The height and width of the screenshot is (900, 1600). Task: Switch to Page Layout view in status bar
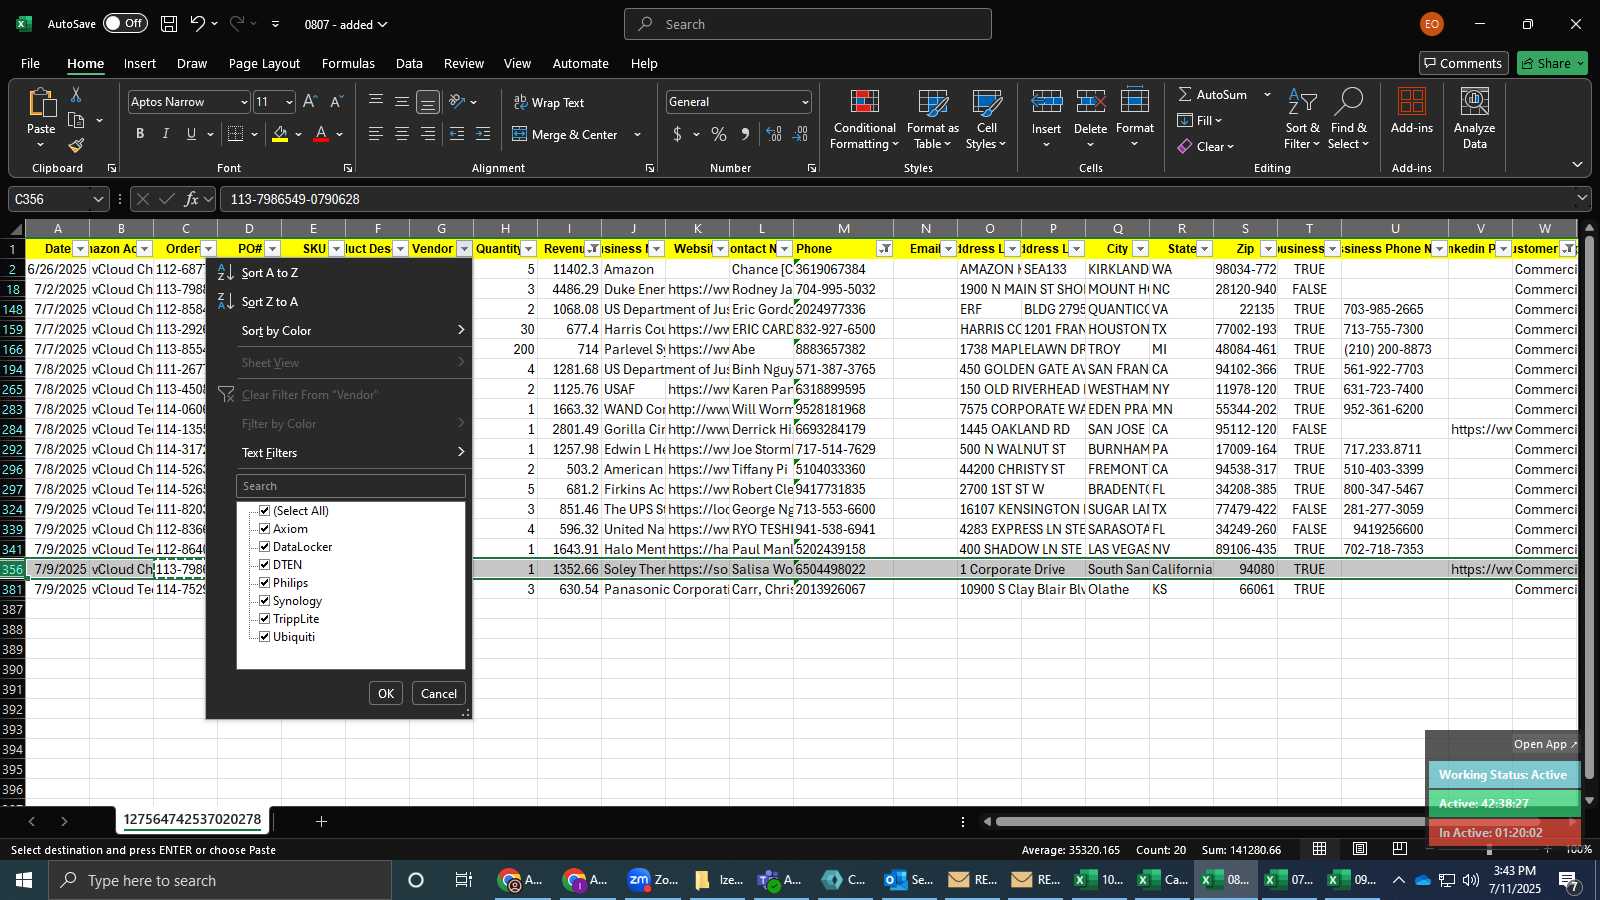(x=1360, y=849)
